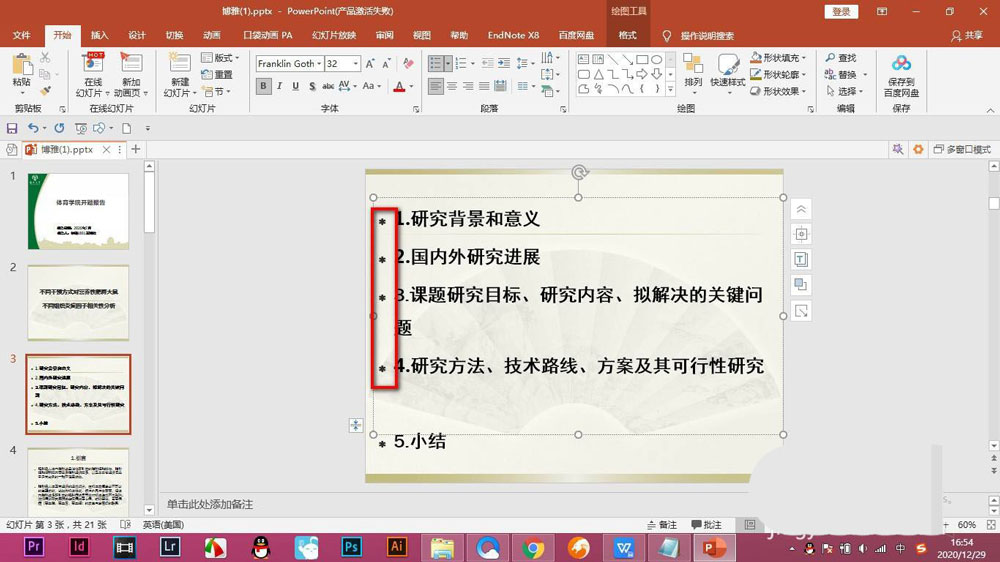Insert a text box from the shapes gallery
This screenshot has height=562, width=1000.
584,59
